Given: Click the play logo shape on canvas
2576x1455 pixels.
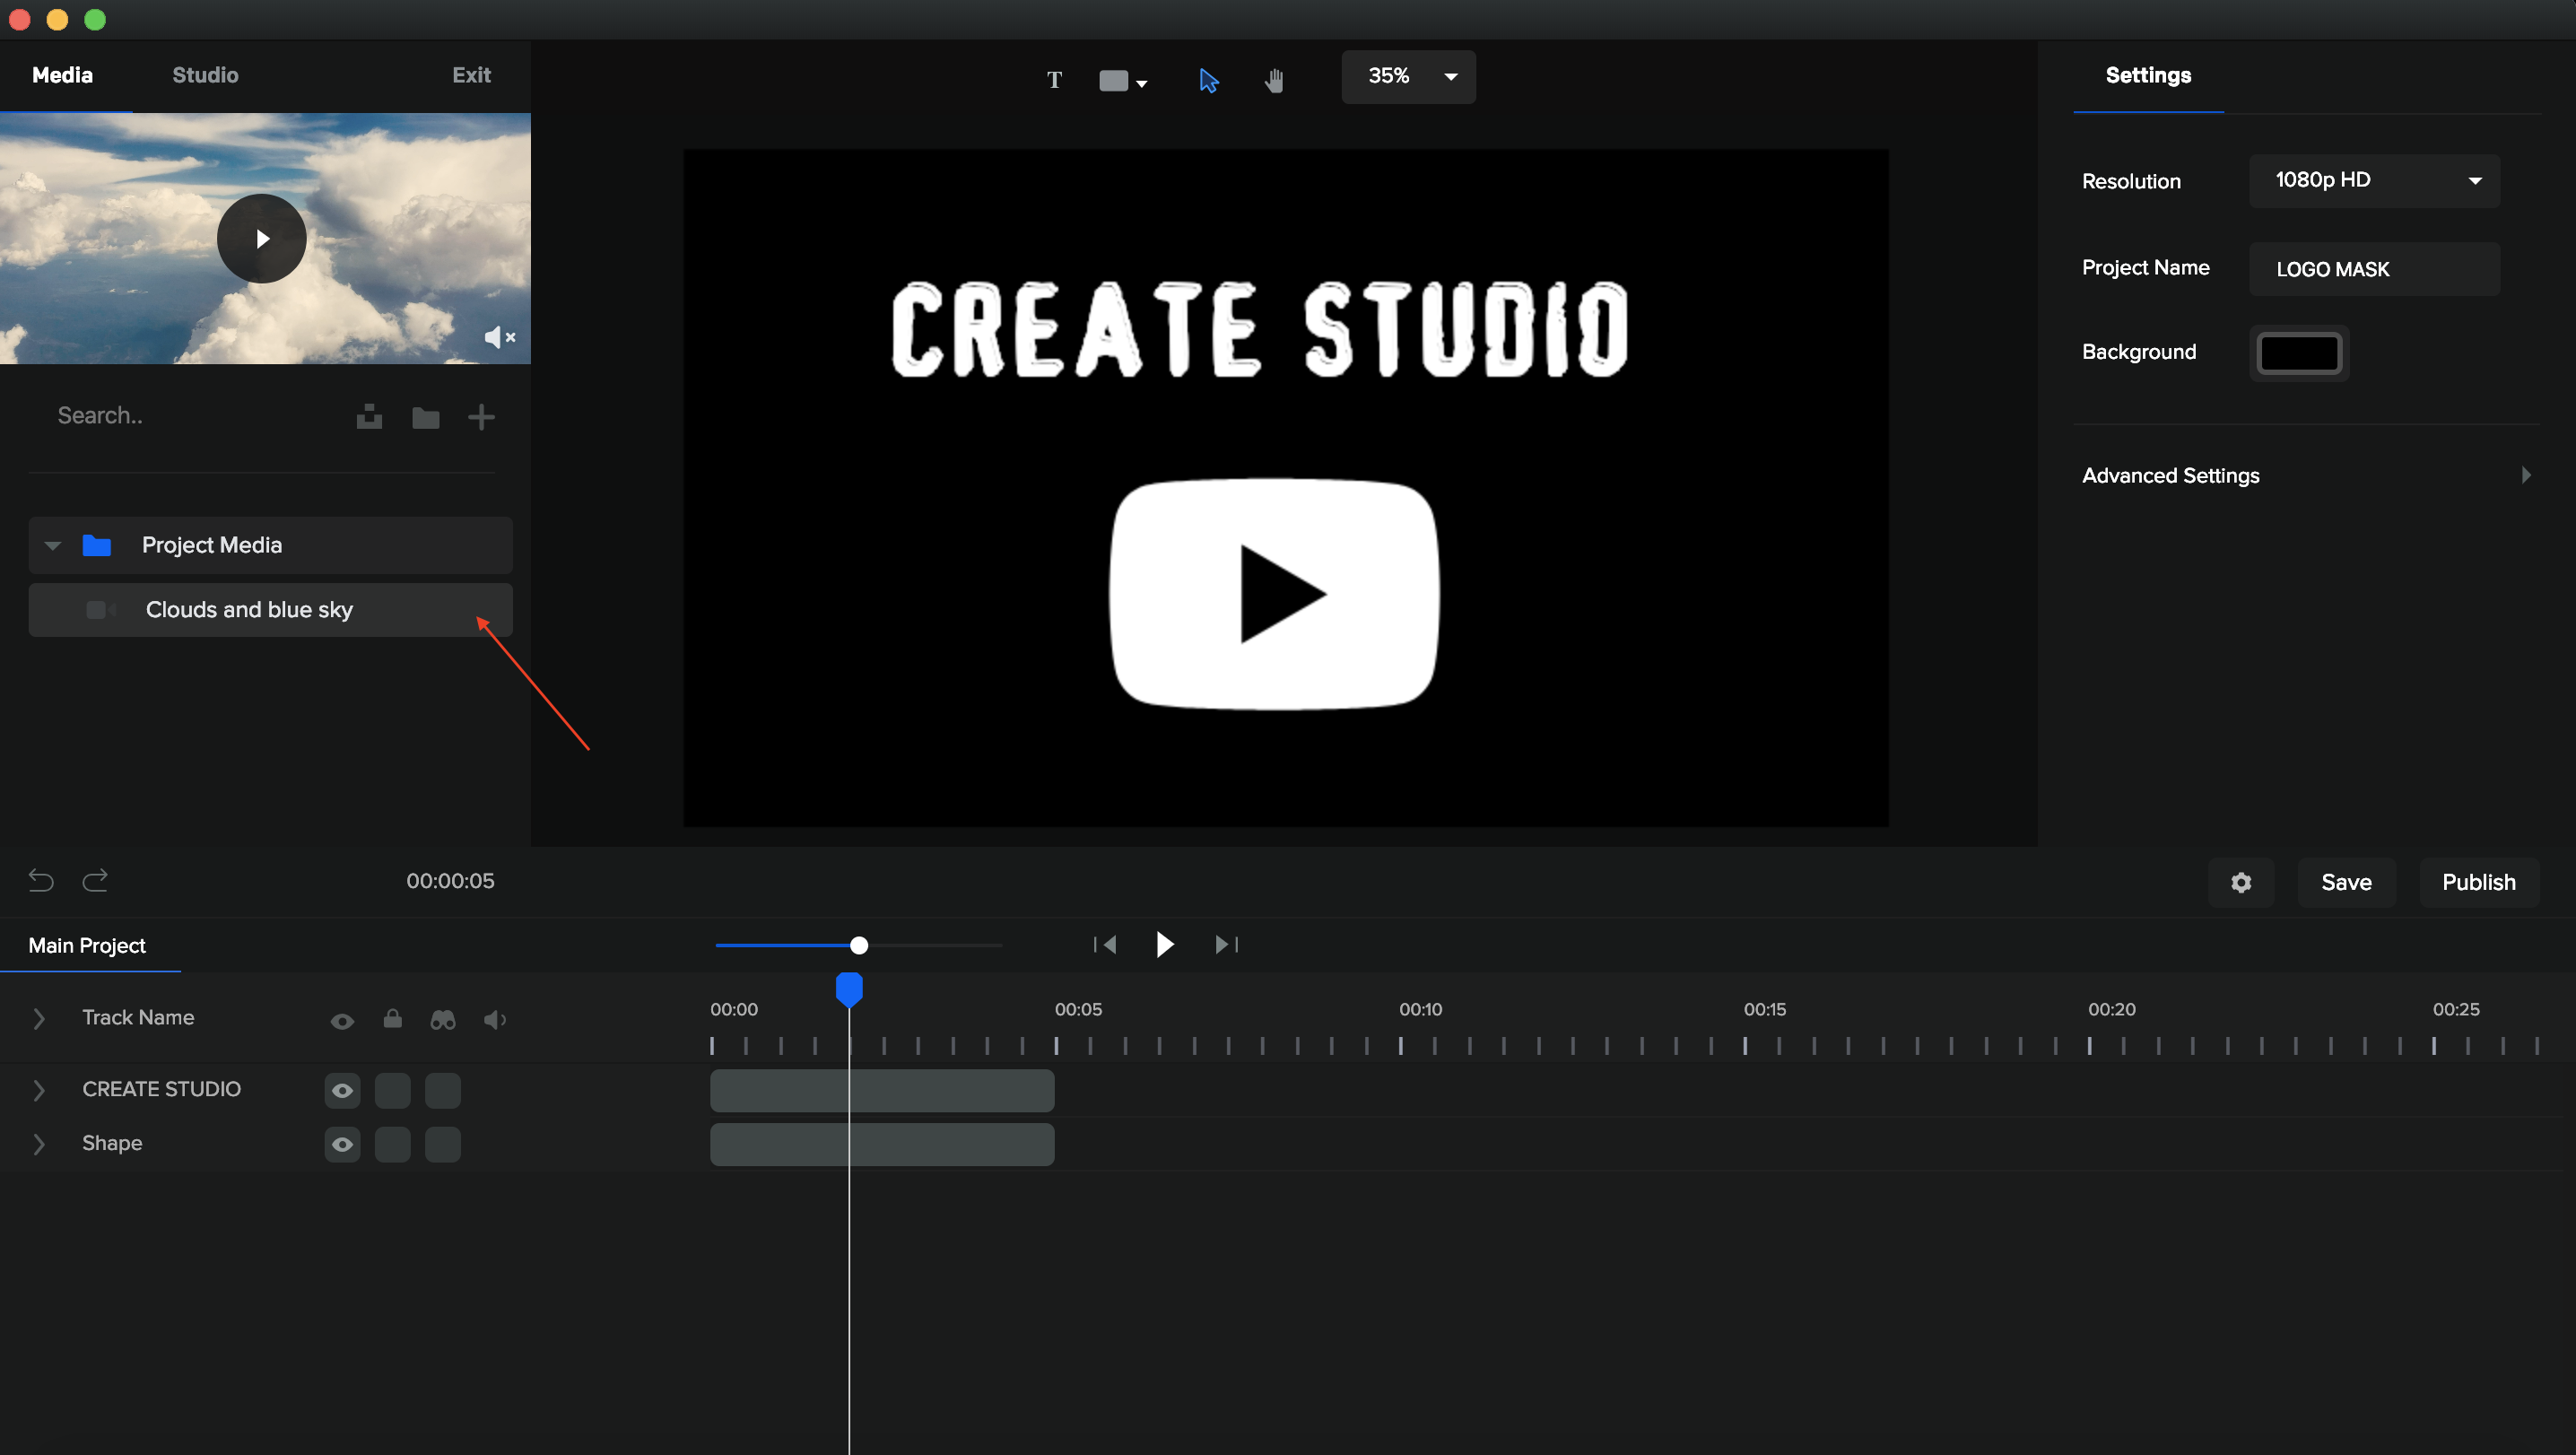Looking at the screenshot, I should pyautogui.click(x=1274, y=594).
